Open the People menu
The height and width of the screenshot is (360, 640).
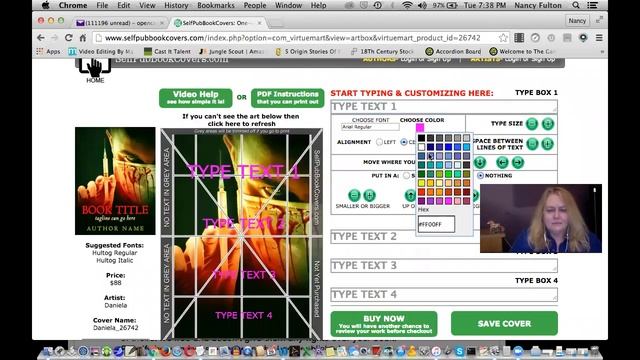255,5
